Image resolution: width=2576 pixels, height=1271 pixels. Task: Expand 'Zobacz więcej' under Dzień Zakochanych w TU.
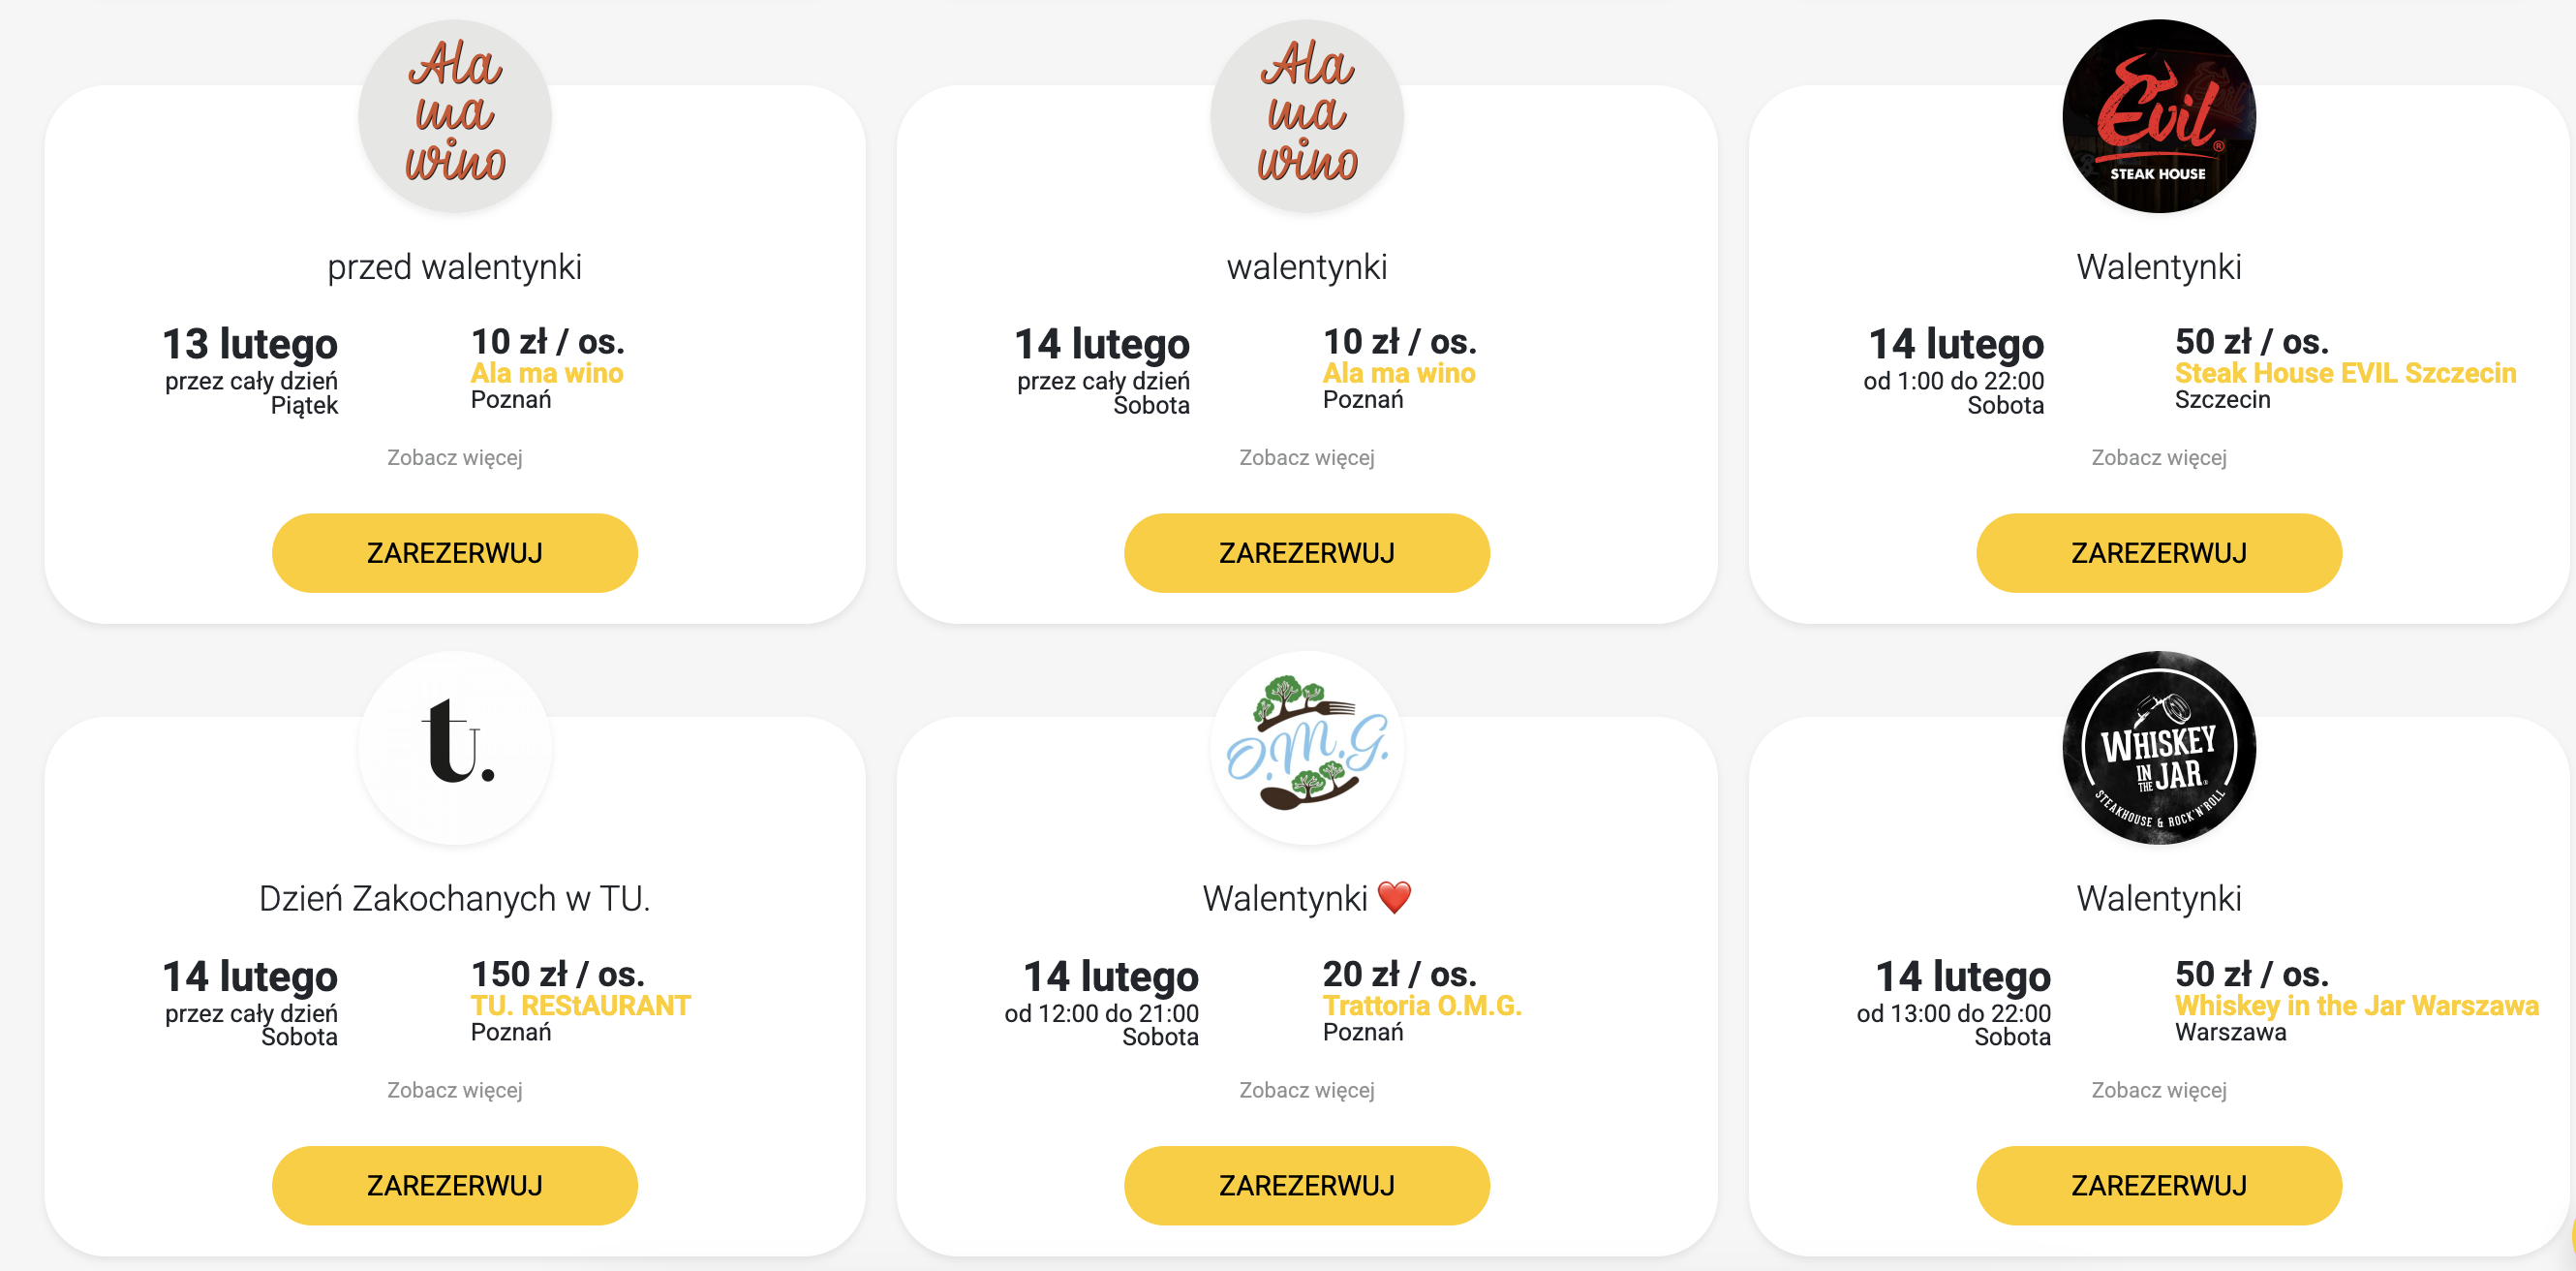coord(455,1089)
